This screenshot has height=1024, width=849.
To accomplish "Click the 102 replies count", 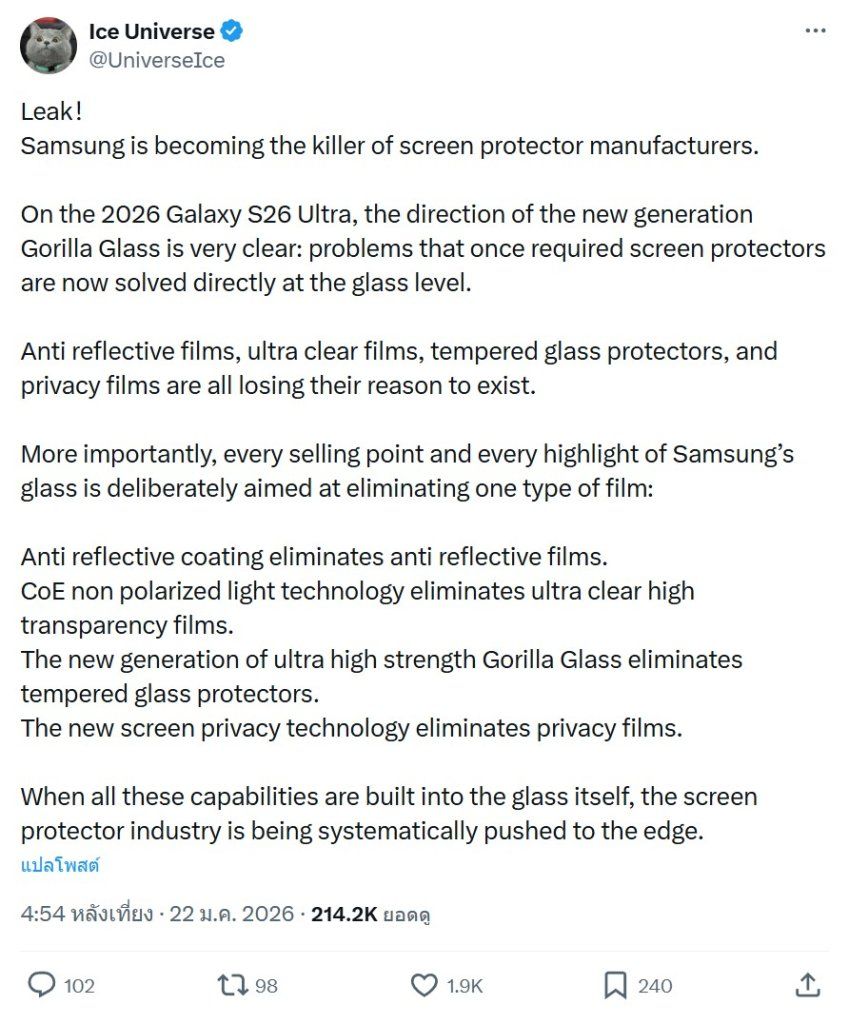I will [x=79, y=986].
